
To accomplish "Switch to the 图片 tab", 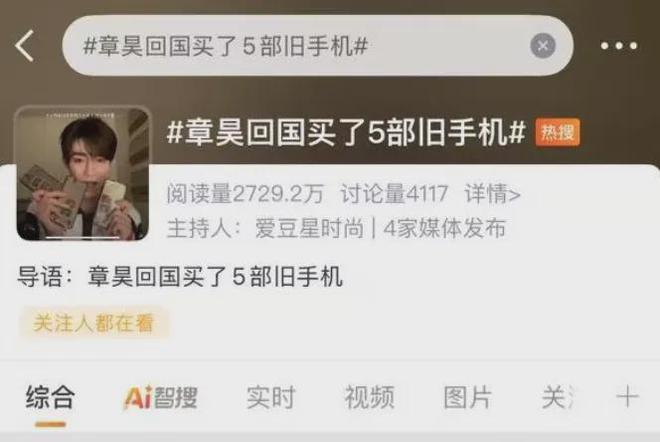I will pyautogui.click(x=468, y=397).
